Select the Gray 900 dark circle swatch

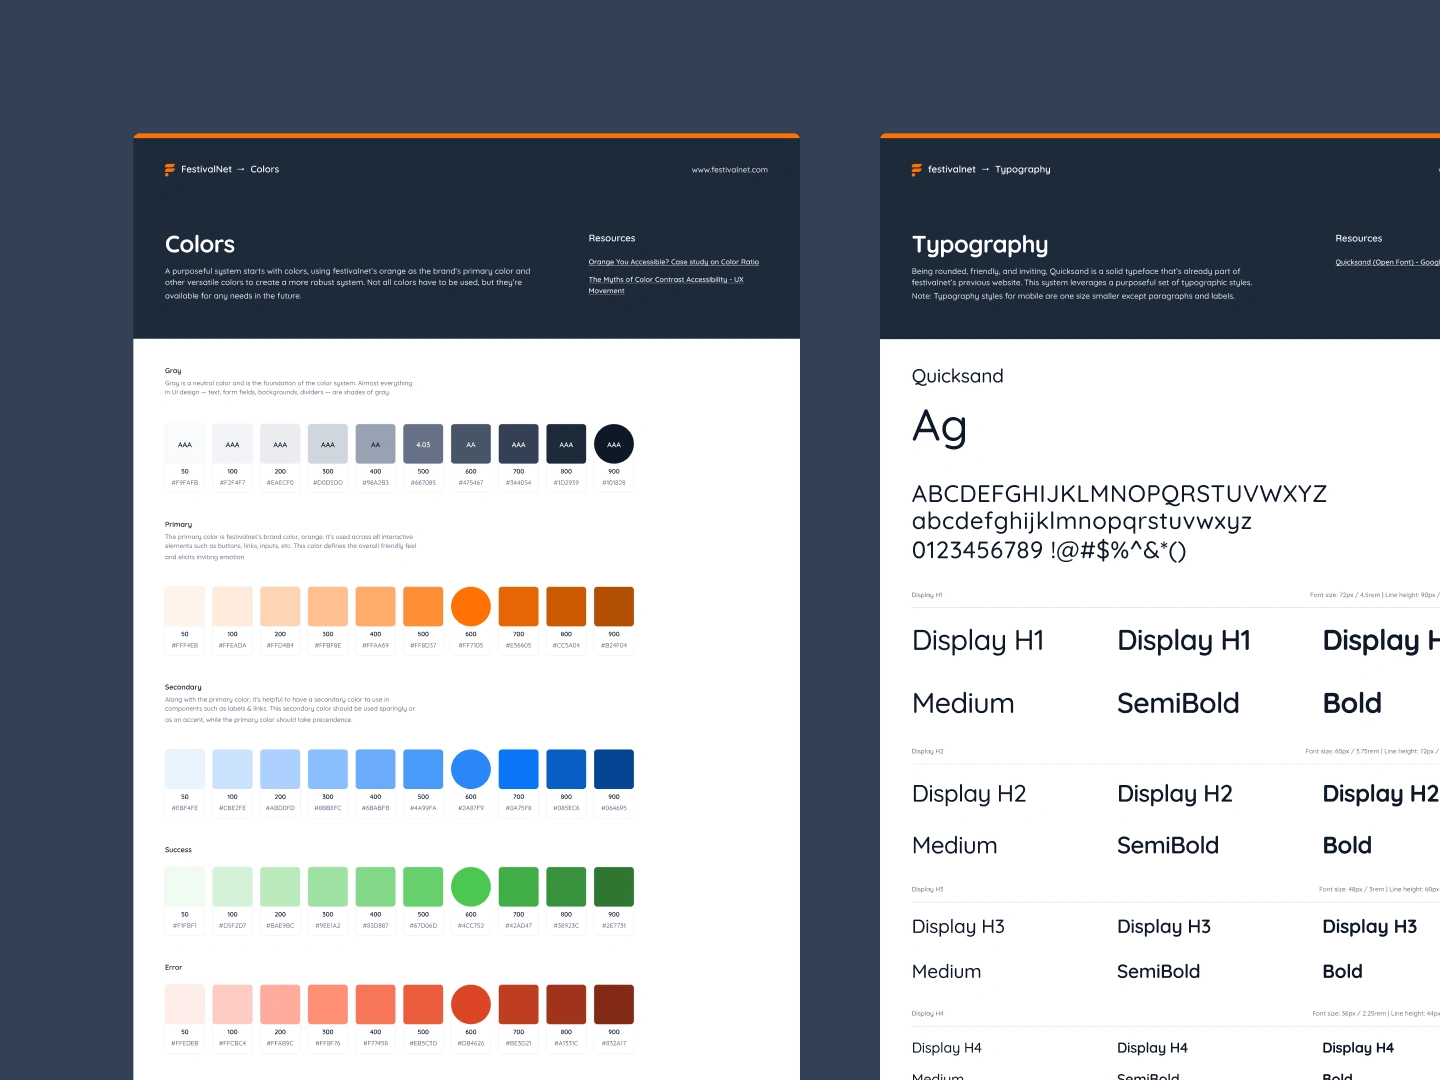(613, 443)
